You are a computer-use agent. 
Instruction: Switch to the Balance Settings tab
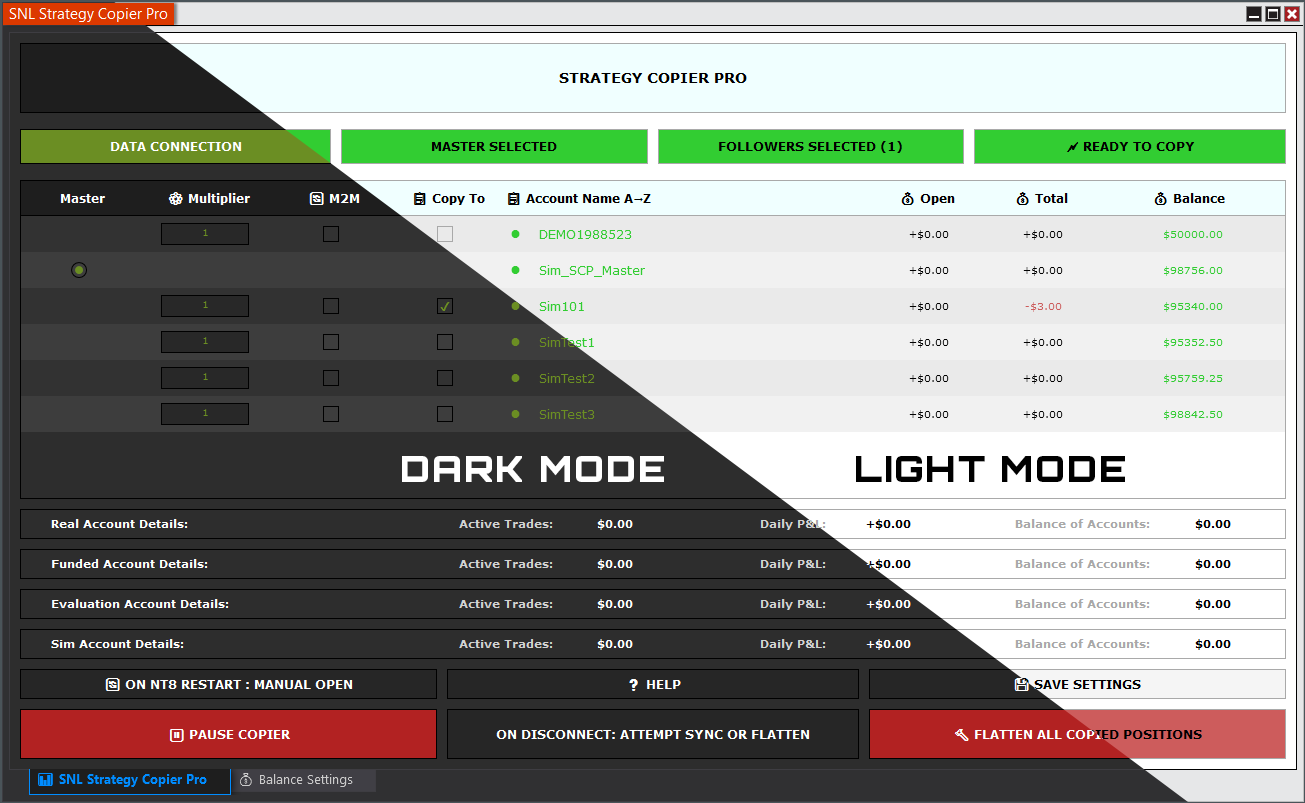(x=304, y=779)
